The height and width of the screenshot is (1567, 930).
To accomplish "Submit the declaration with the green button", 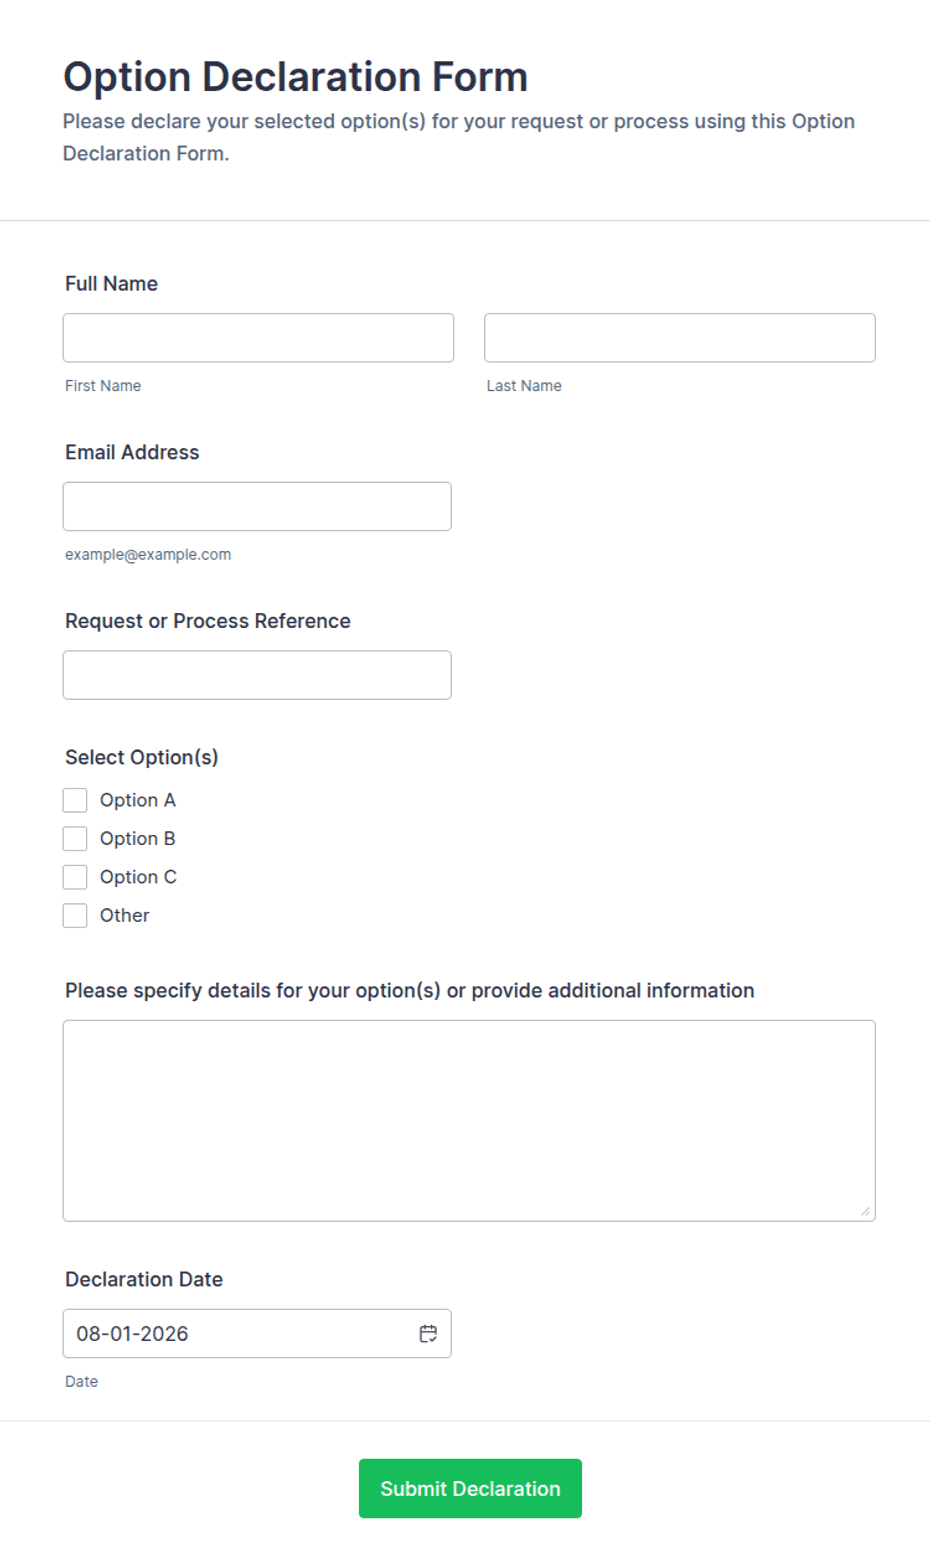I will [x=470, y=1488].
